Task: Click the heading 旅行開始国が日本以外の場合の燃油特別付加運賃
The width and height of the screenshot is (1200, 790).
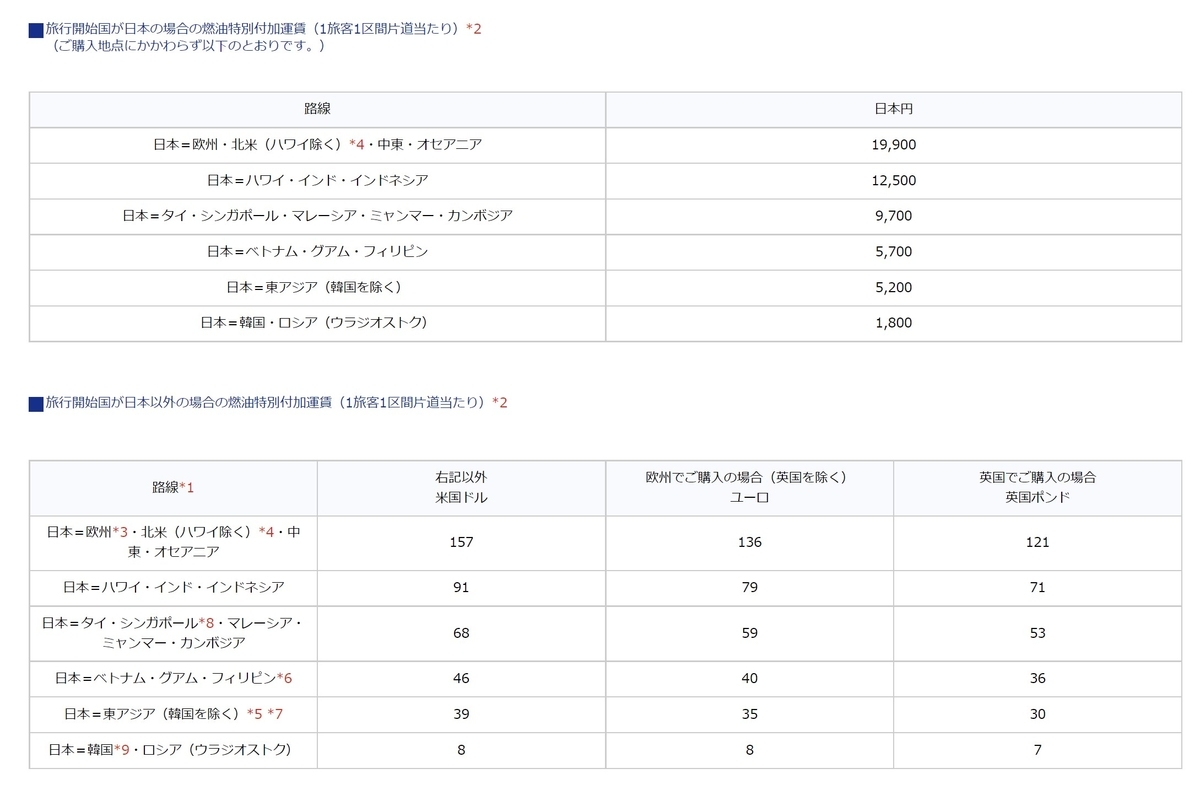Action: [267, 402]
